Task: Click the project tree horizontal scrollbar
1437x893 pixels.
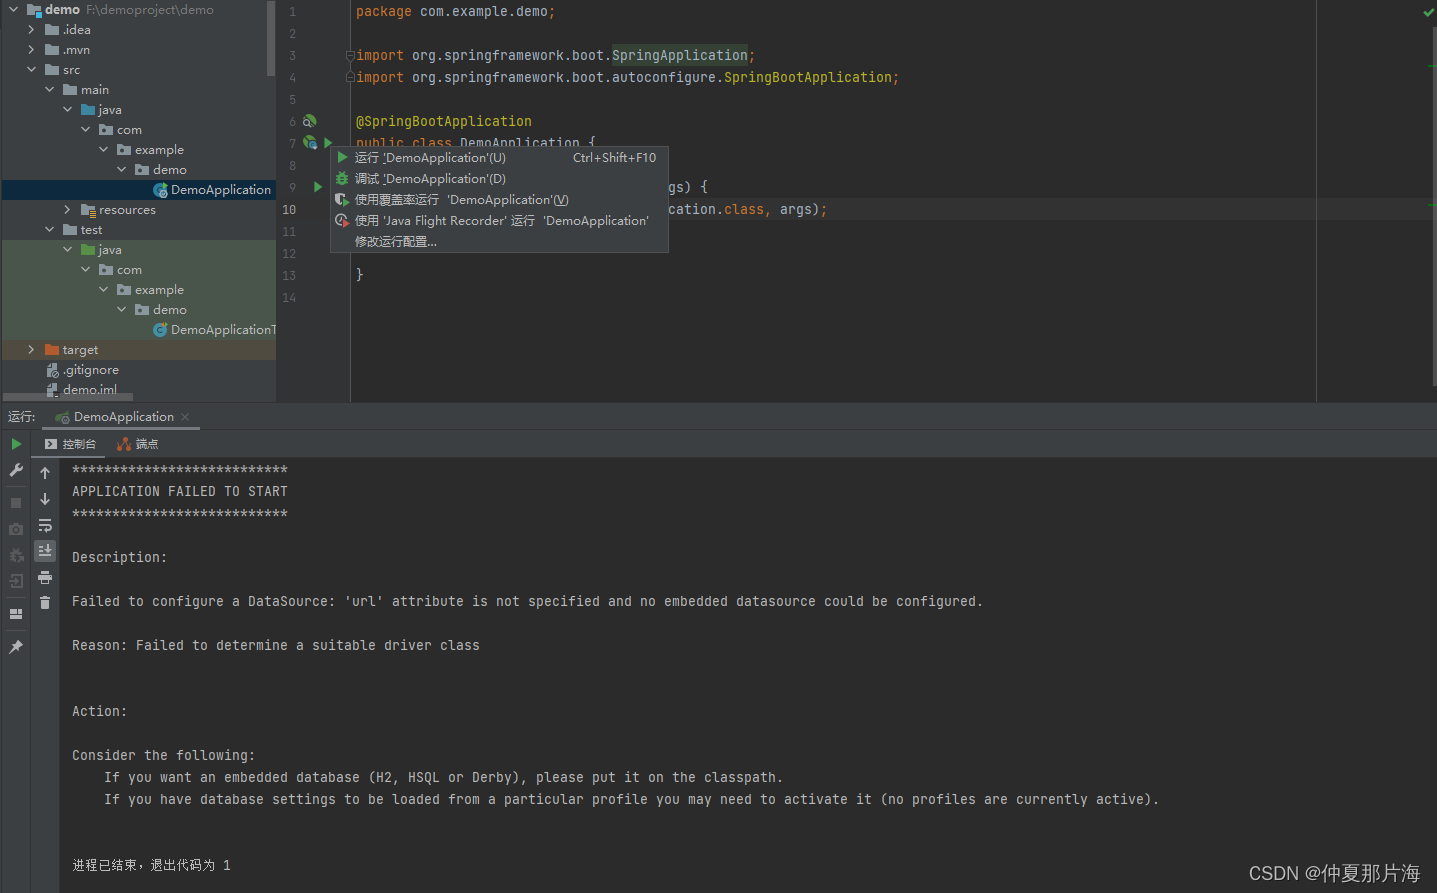Action: click(x=68, y=397)
